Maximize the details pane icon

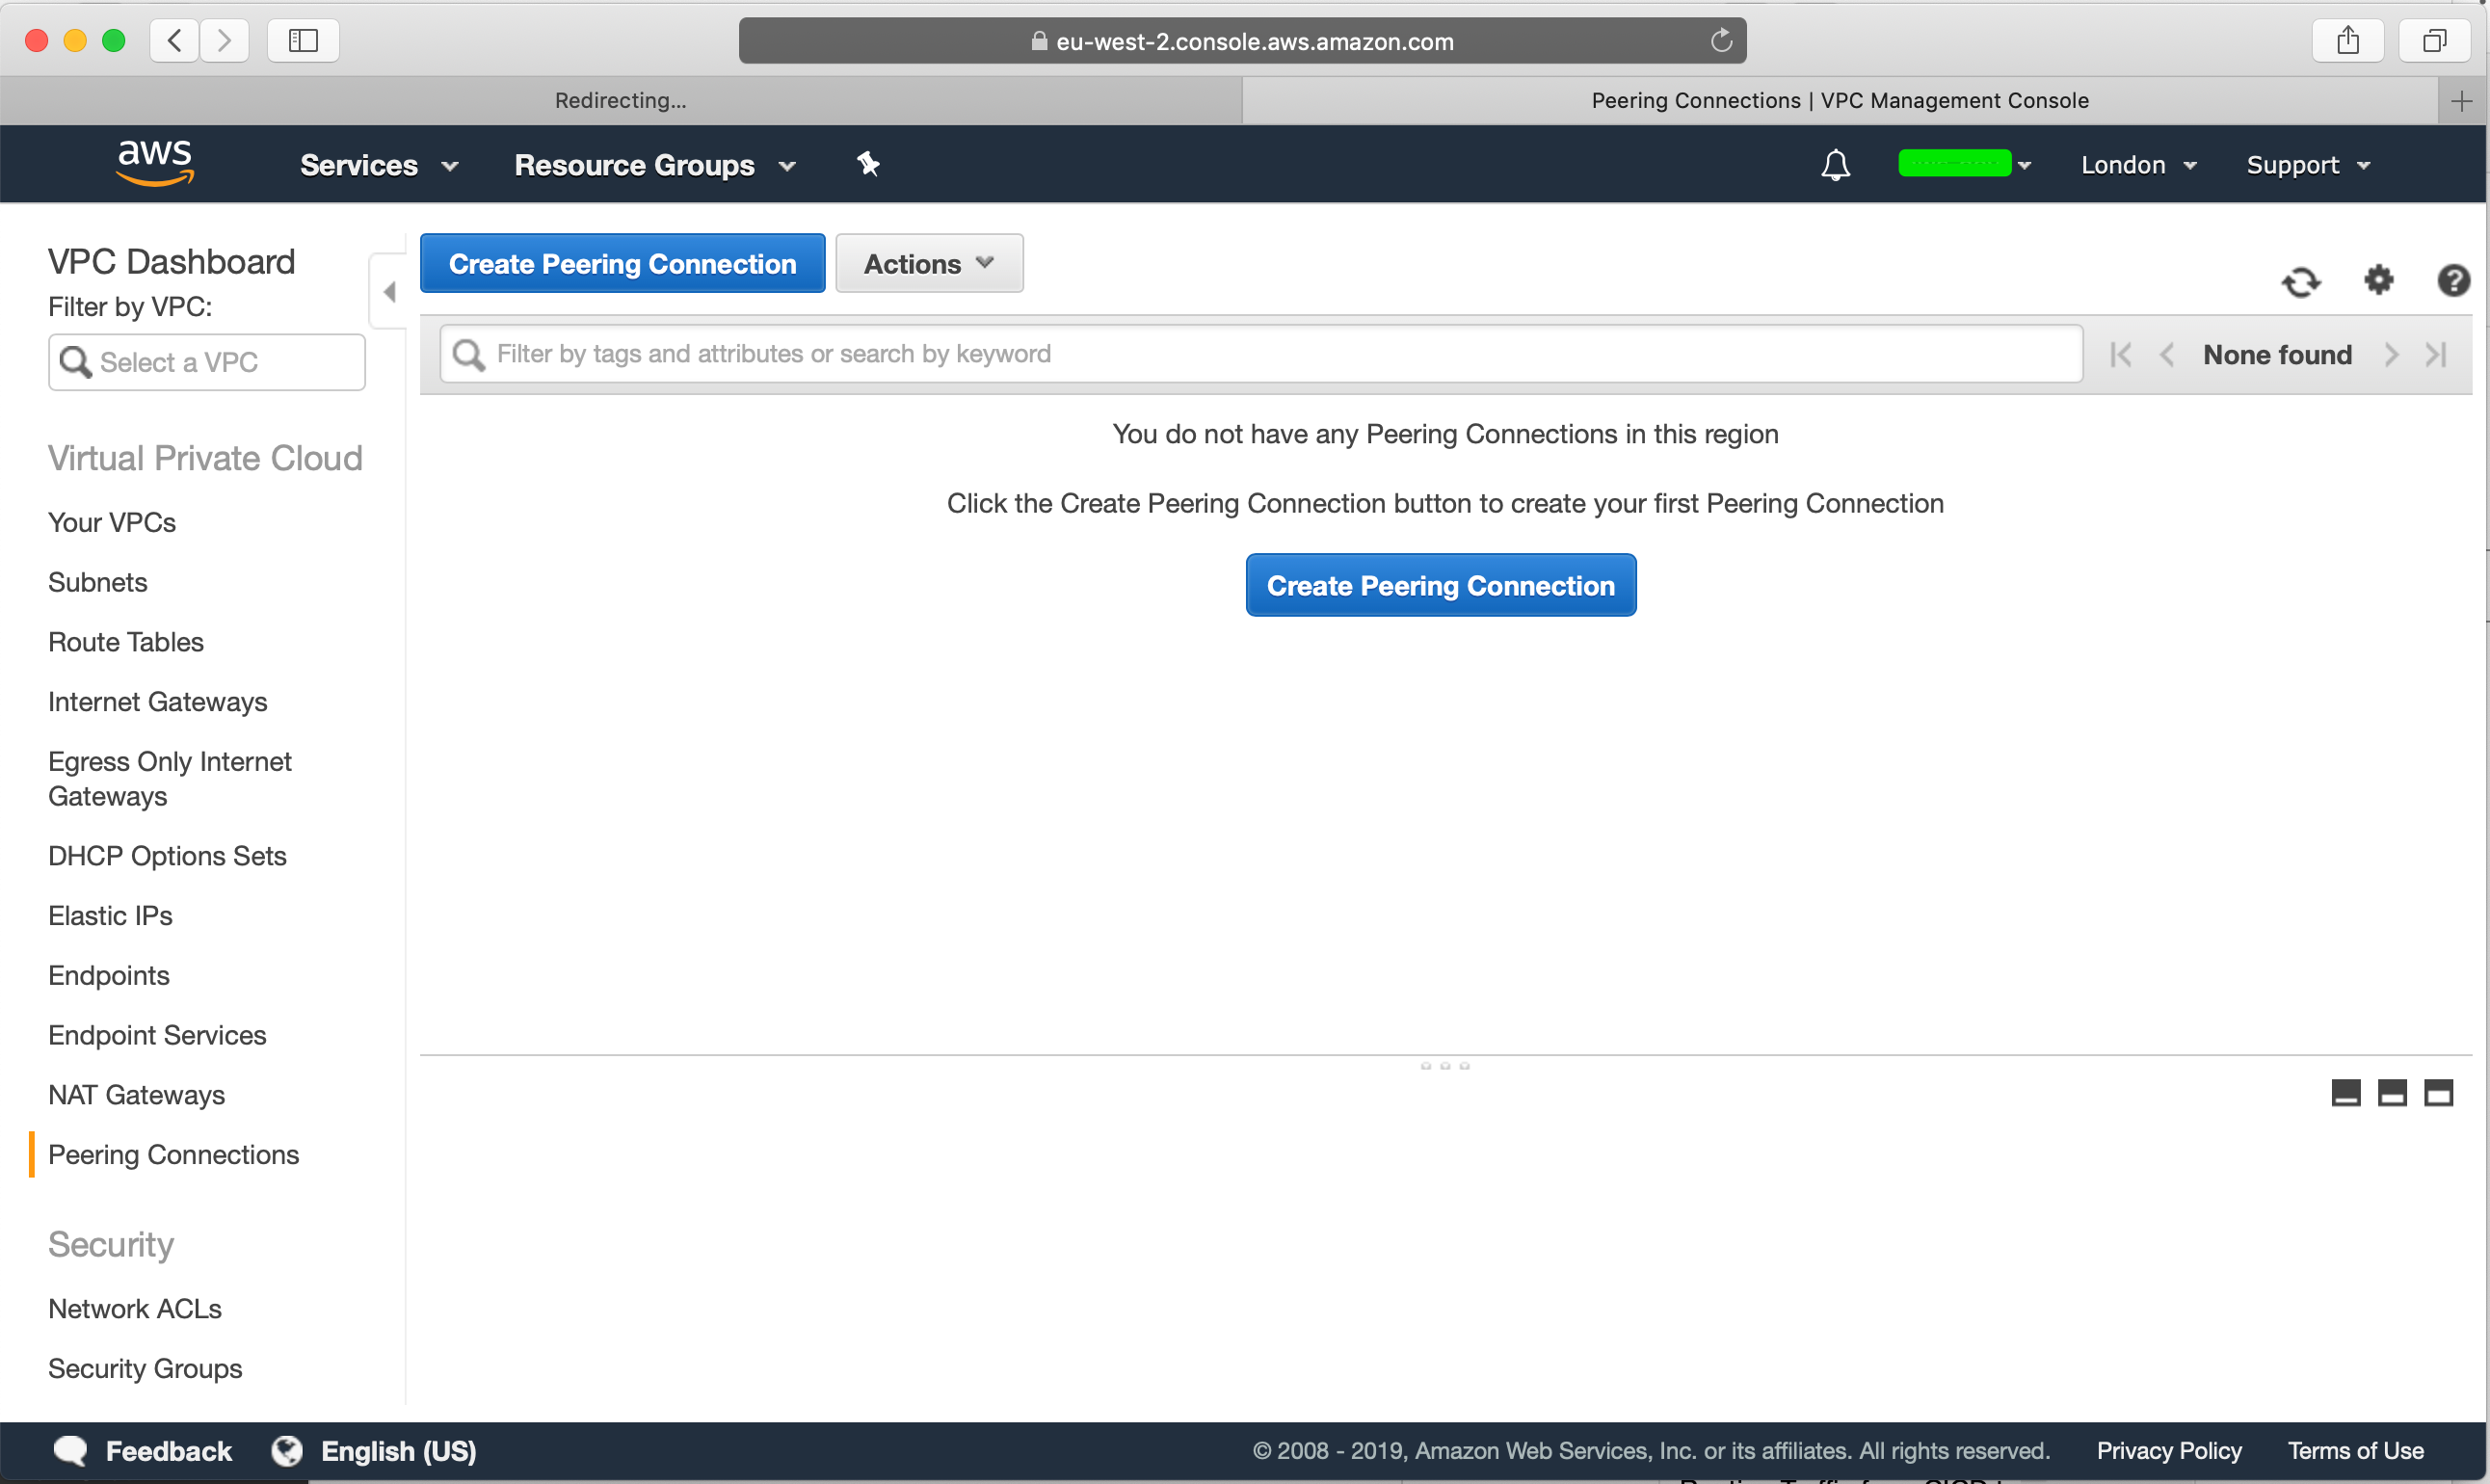pyautogui.click(x=2438, y=1093)
